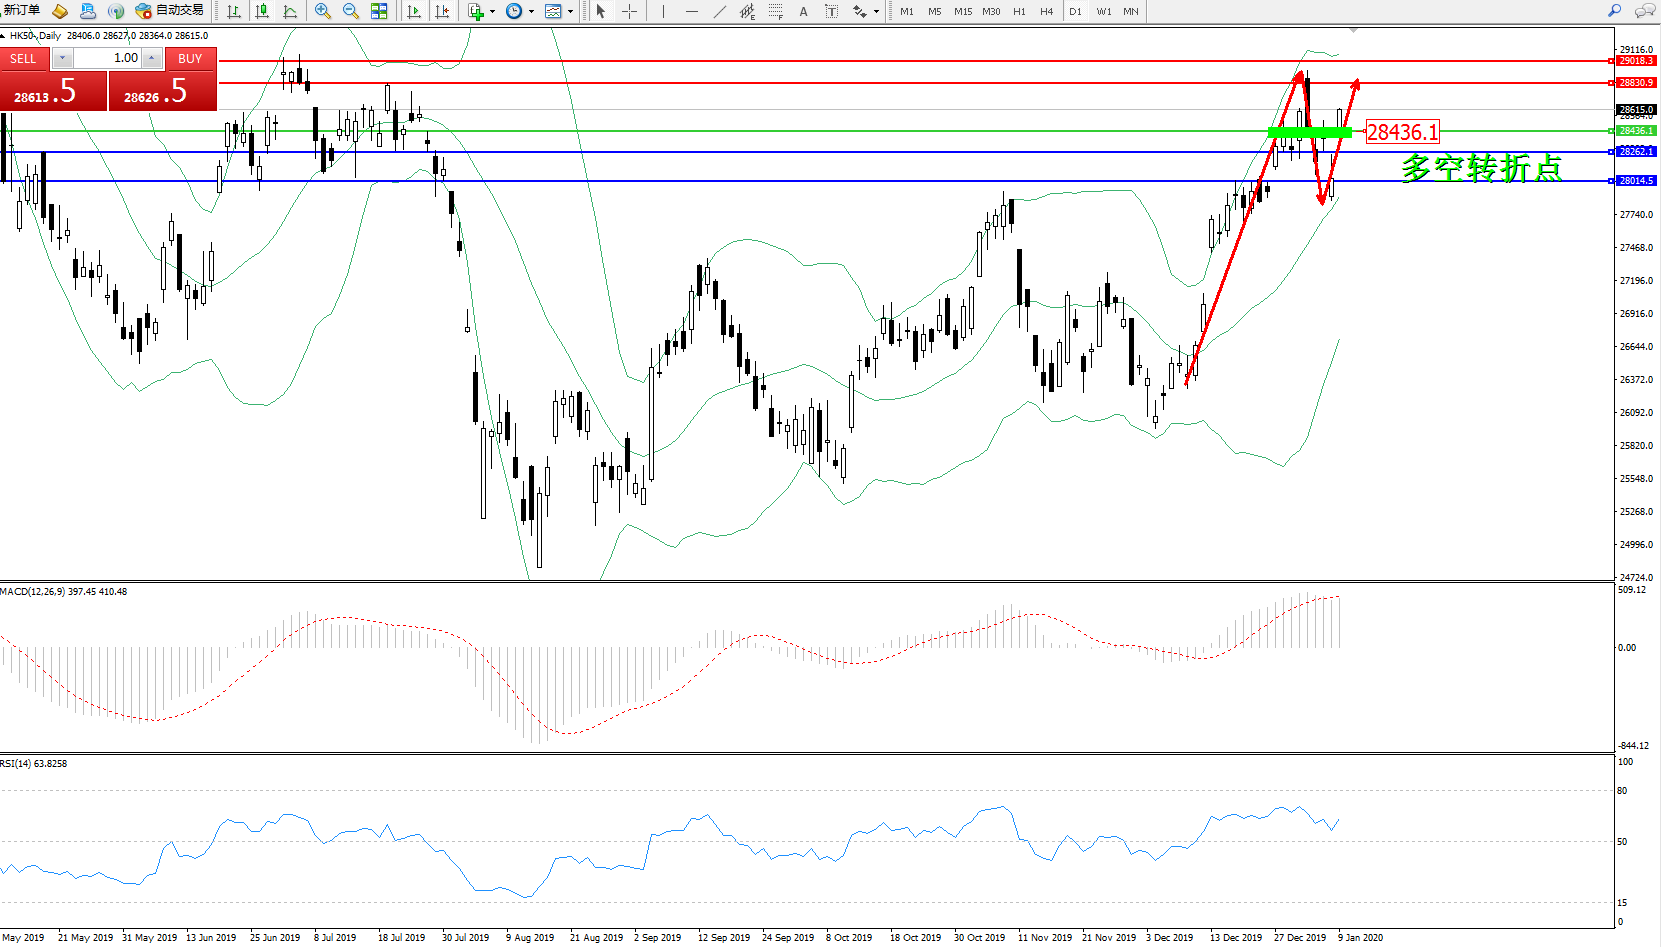Switch to H4 timeframe

[1046, 11]
